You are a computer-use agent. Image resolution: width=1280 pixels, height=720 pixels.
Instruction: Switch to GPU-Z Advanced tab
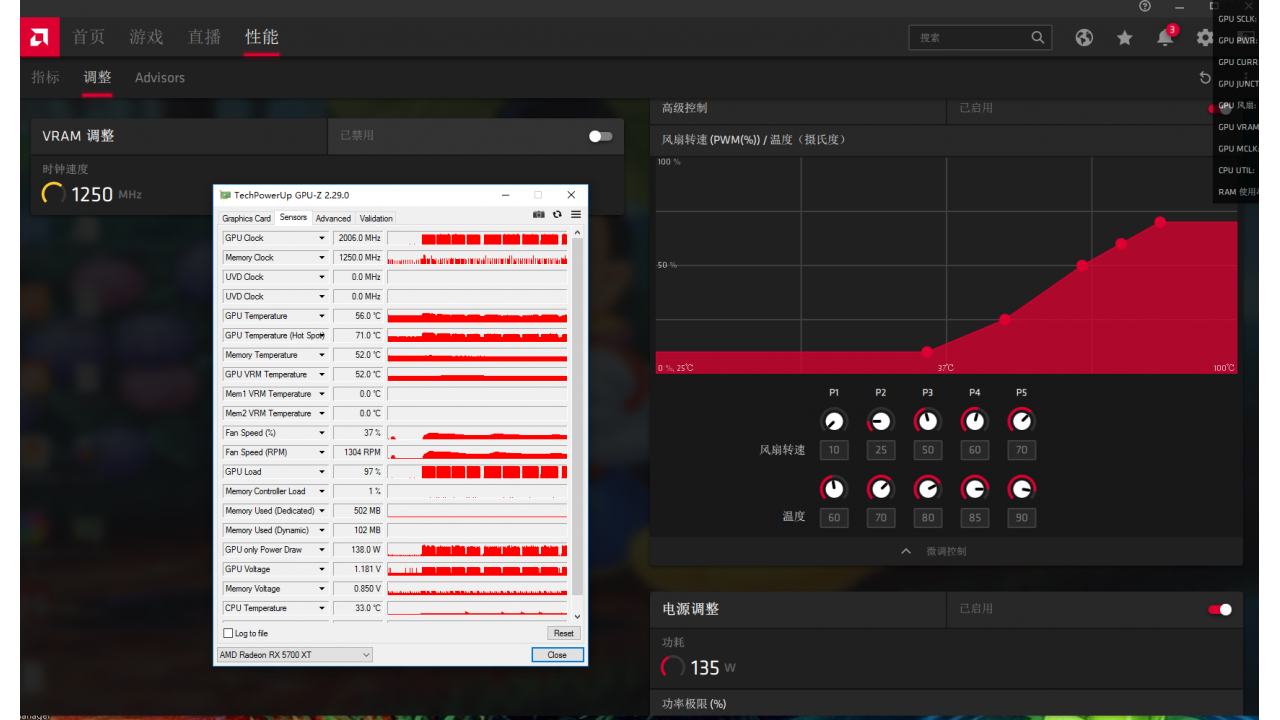click(x=333, y=218)
